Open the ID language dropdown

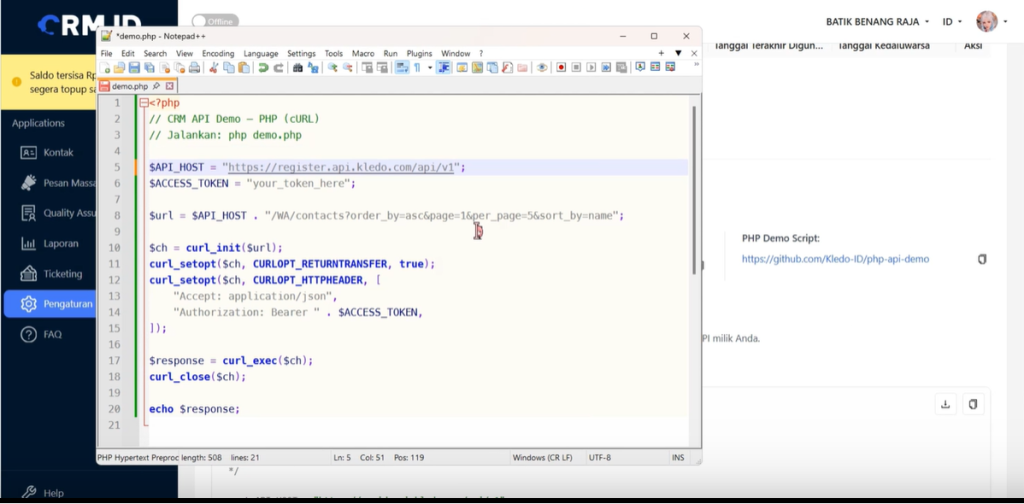tap(952, 22)
